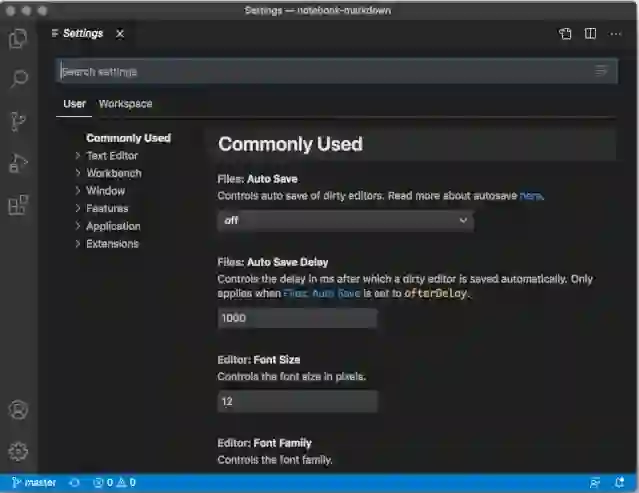Switch to the Workspace settings tab
639x493 pixels.
tap(126, 104)
